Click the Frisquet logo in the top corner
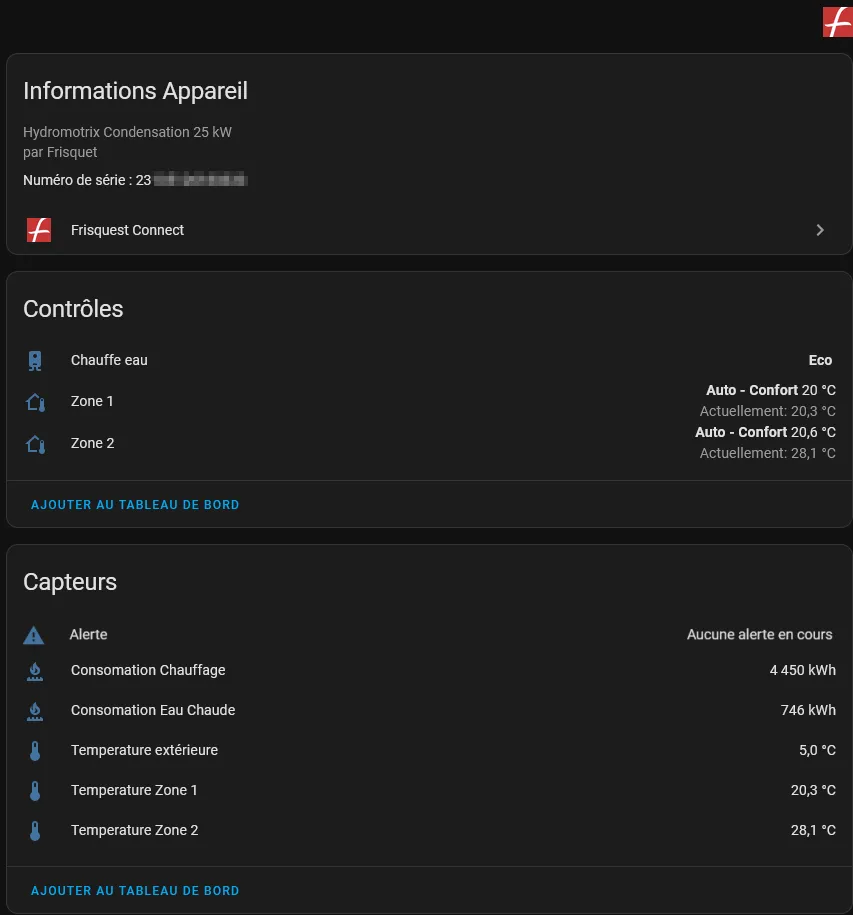The image size is (853, 915). (837, 22)
